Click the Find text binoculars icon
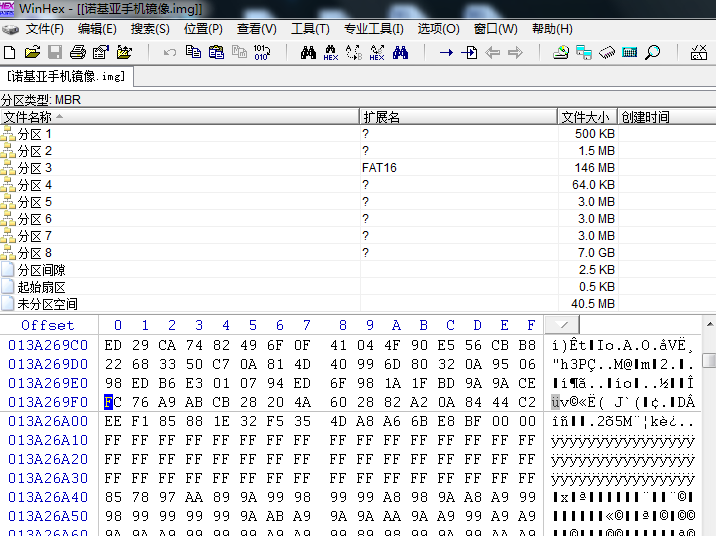Image resolution: width=716 pixels, height=536 pixels. (x=308, y=53)
